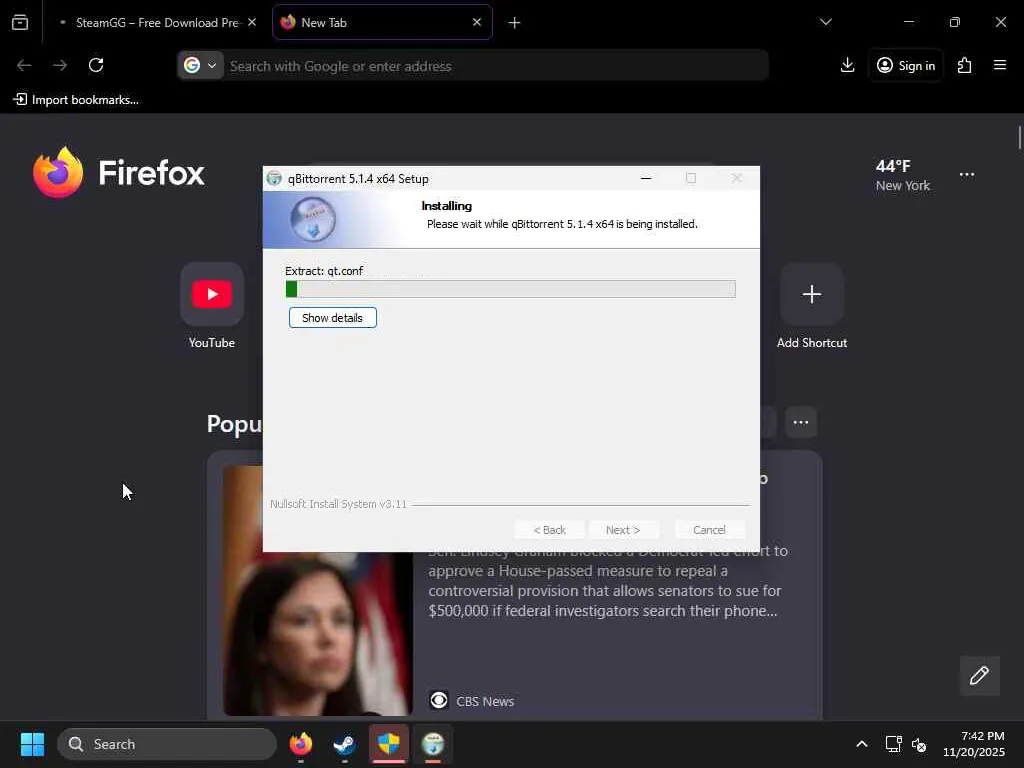
Task: Open a new browser tab
Action: [515, 23]
